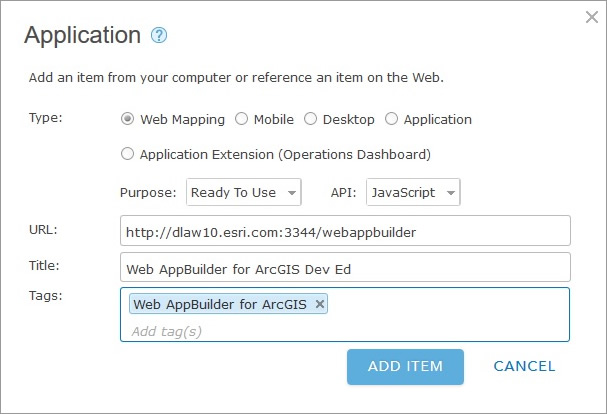This screenshot has width=607, height=414.
Task: Select Application Extension (Operations Dashboard) option
Action: [x=127, y=154]
